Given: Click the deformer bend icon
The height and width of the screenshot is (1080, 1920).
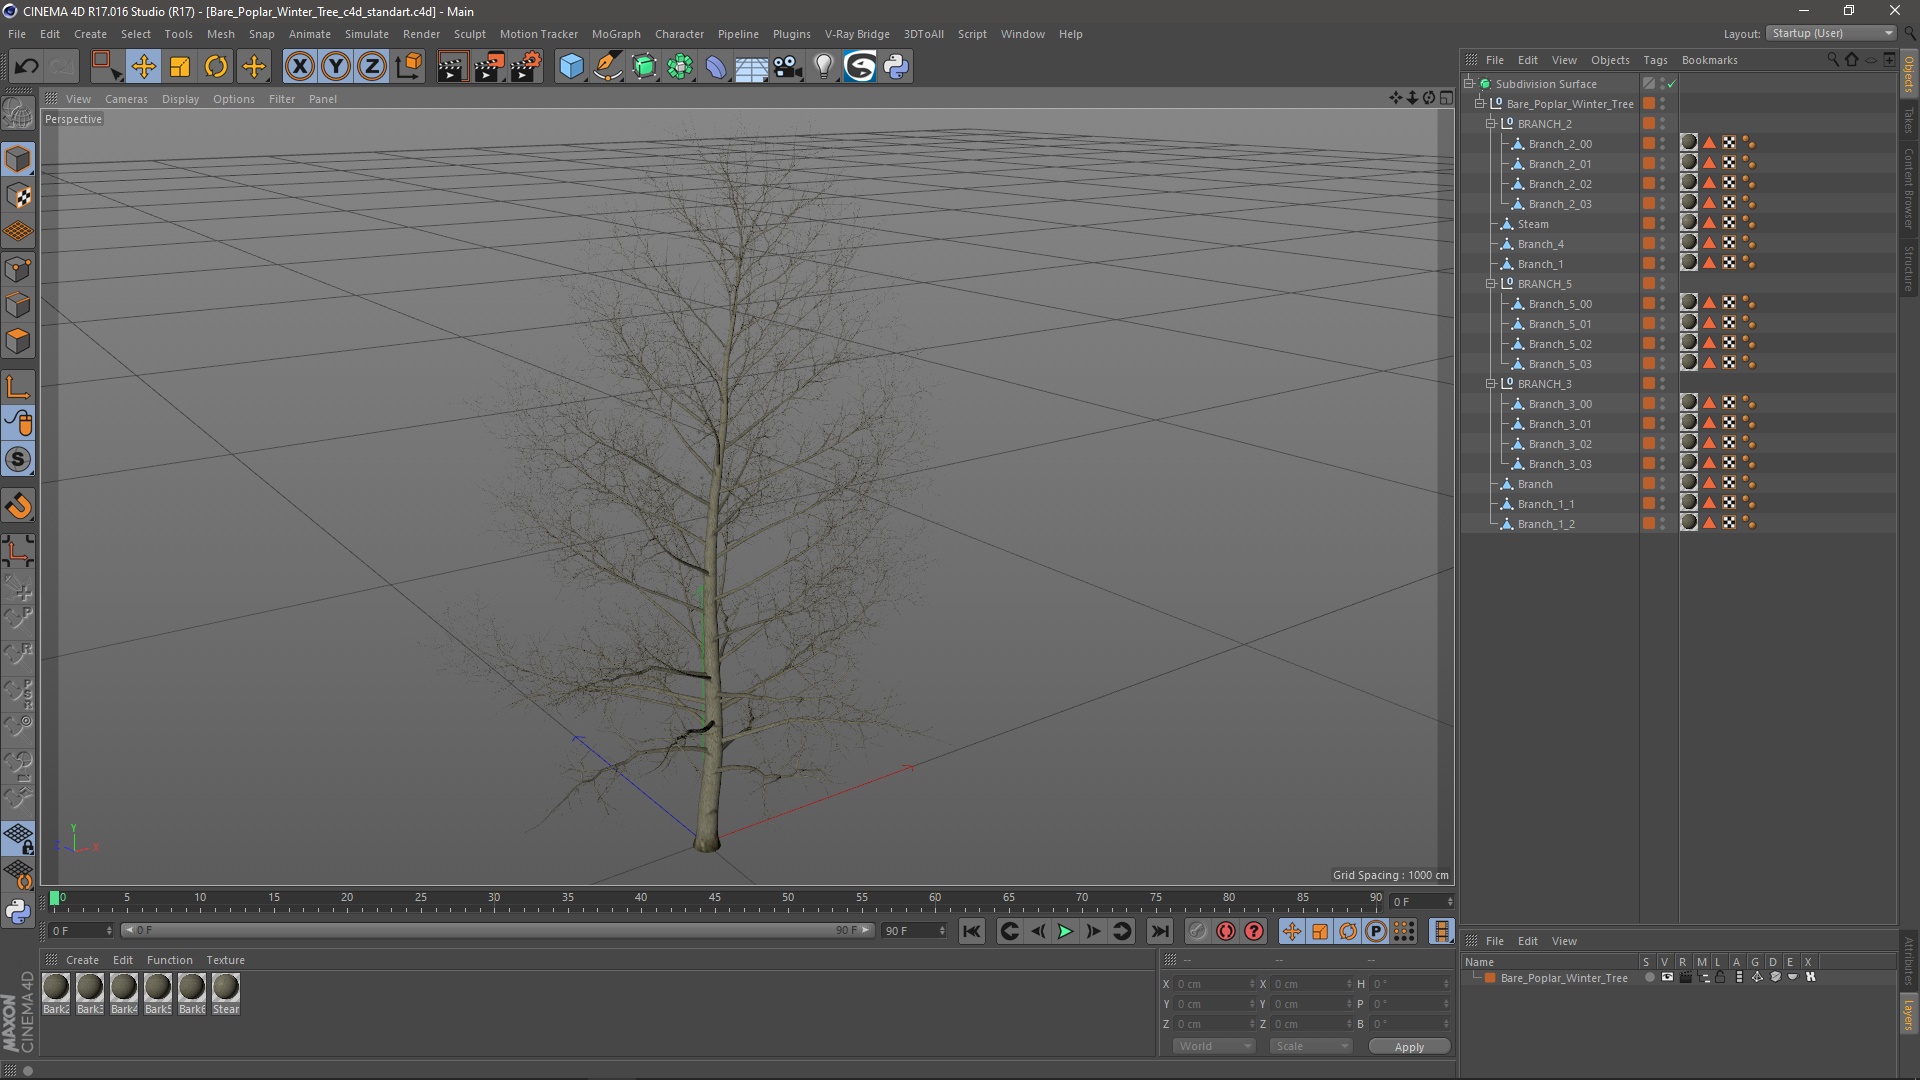Looking at the screenshot, I should pos(716,67).
